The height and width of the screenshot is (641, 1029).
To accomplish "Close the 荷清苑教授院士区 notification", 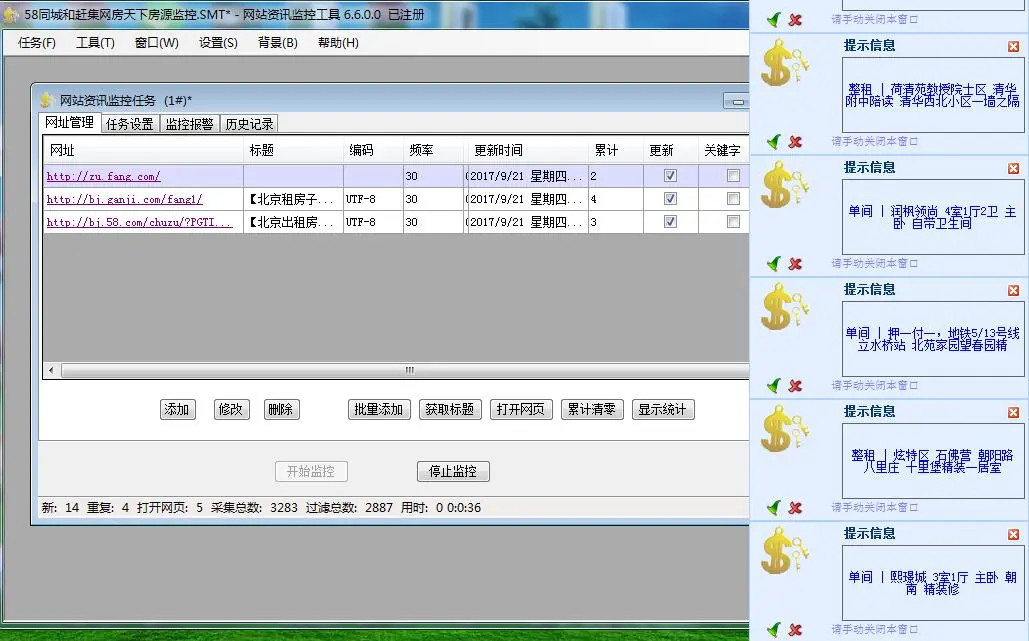I will [1014, 47].
